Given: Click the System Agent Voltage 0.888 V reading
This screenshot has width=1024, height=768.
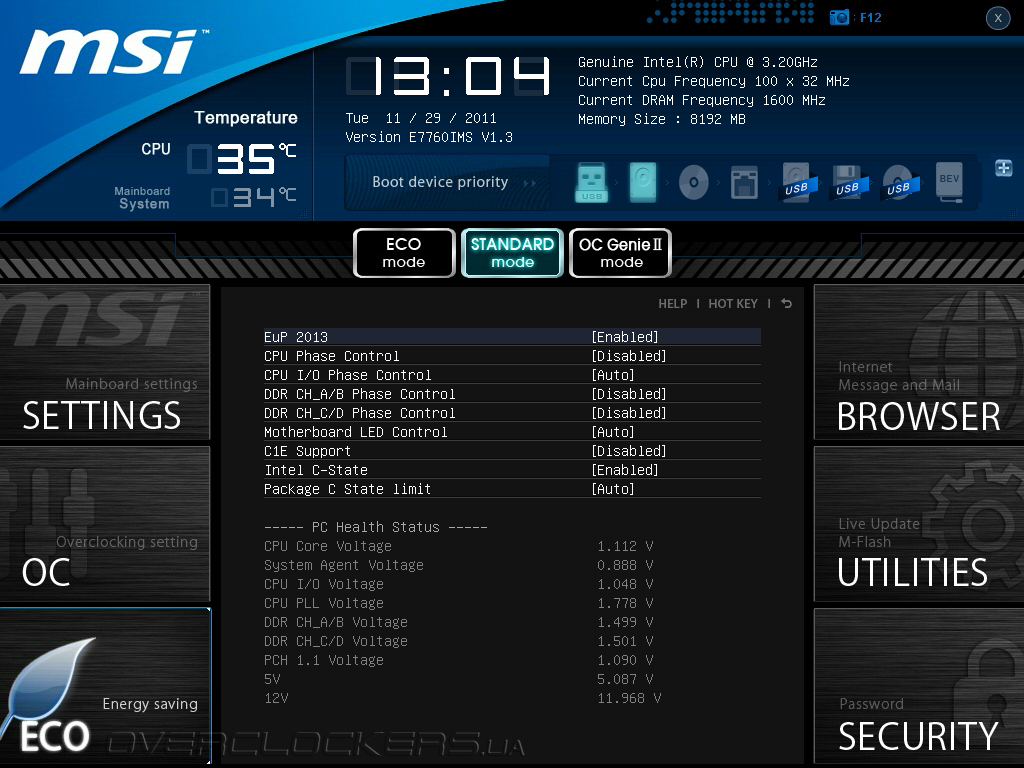Looking at the screenshot, I should [625, 565].
